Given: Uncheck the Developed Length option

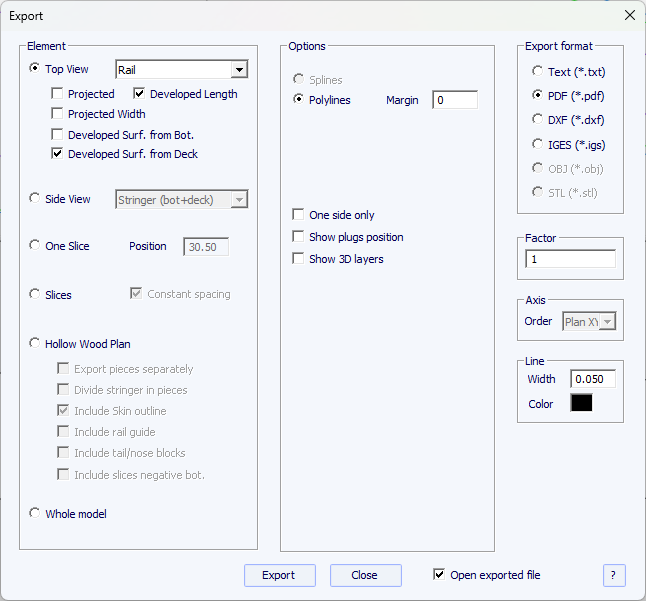Looking at the screenshot, I should click(140, 94).
